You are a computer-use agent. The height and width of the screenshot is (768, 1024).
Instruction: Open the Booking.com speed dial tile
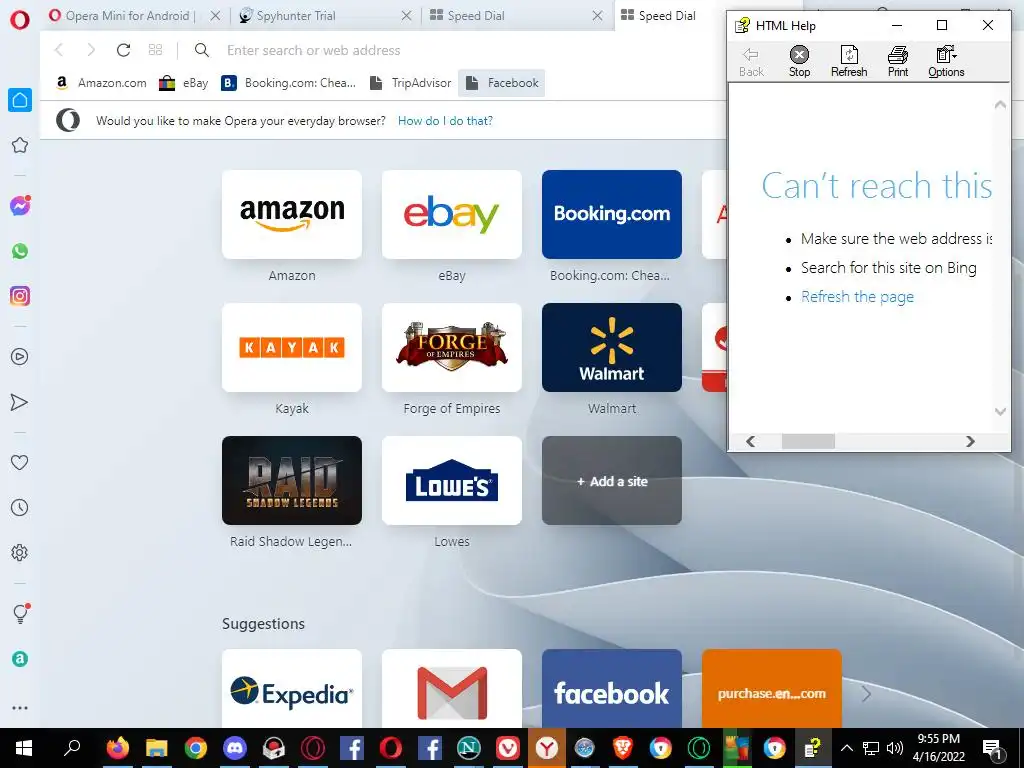click(612, 215)
